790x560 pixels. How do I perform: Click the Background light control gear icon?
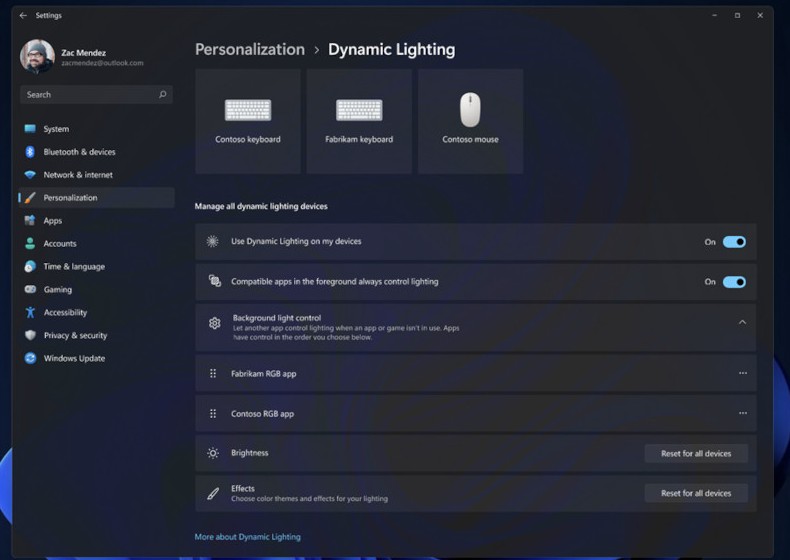[x=215, y=323]
